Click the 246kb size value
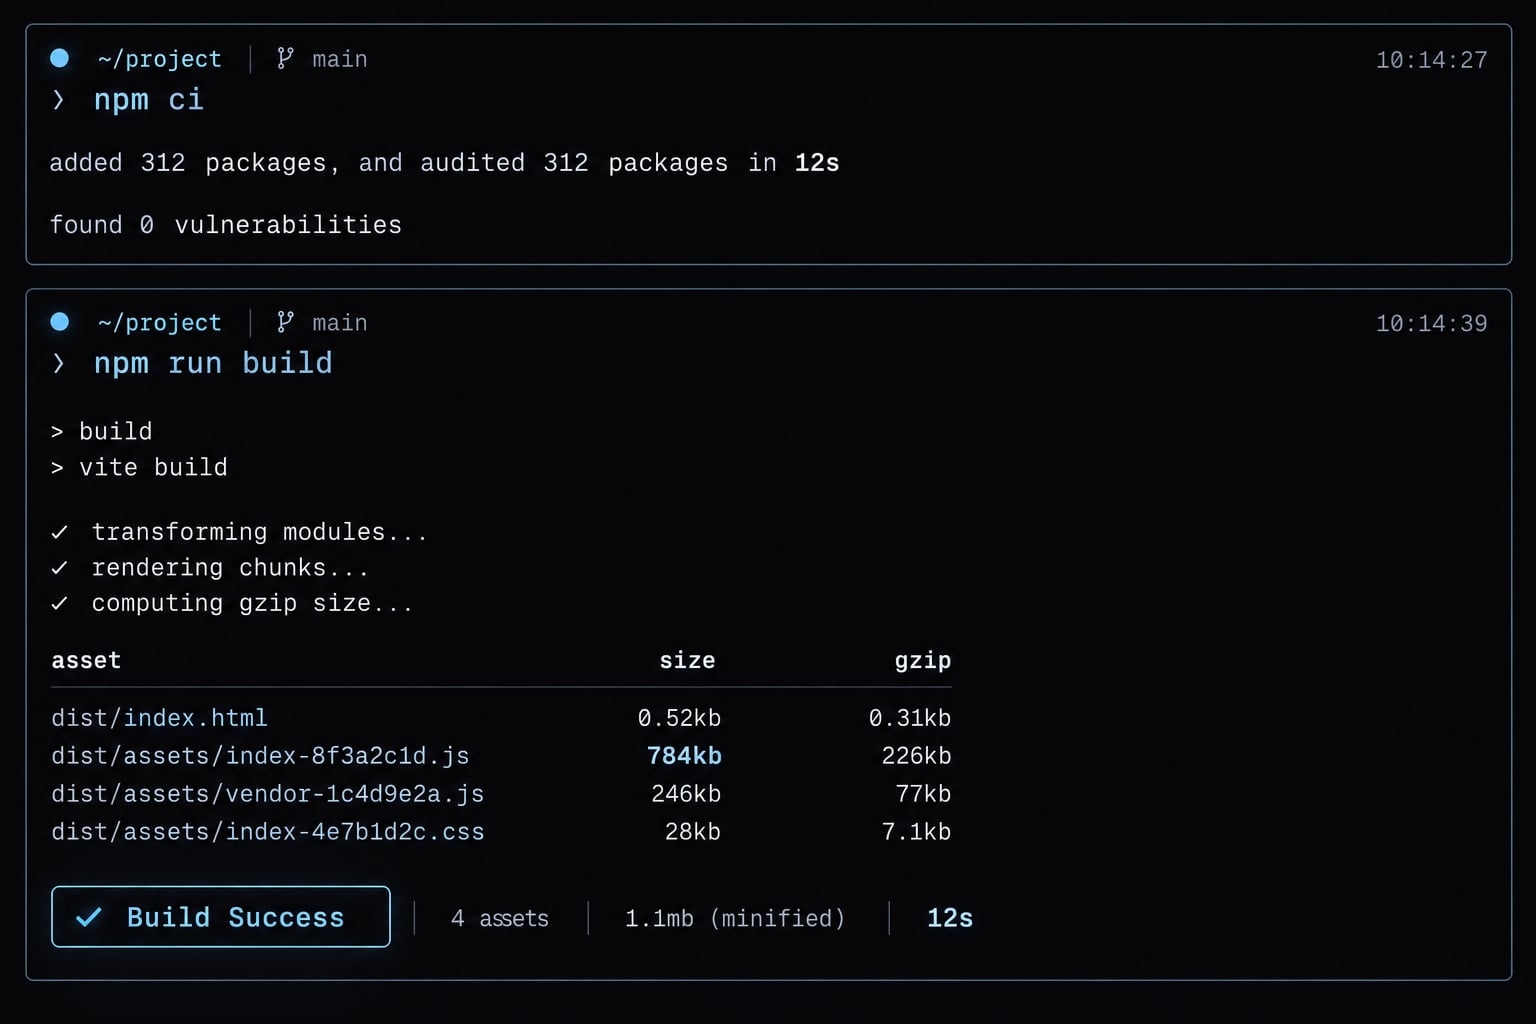This screenshot has width=1536, height=1024. click(x=686, y=794)
